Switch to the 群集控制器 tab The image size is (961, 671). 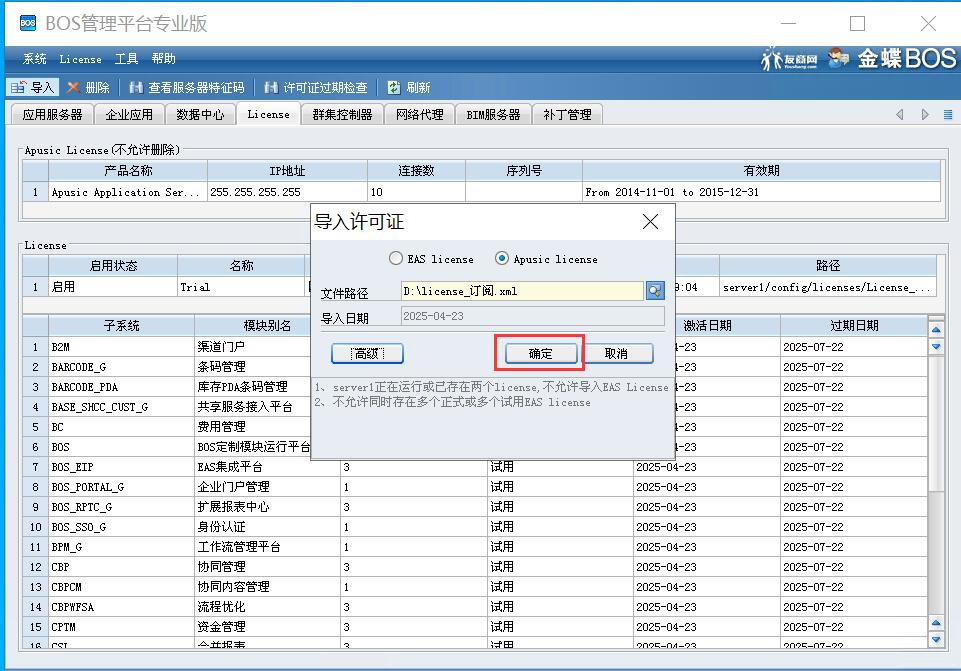click(342, 115)
